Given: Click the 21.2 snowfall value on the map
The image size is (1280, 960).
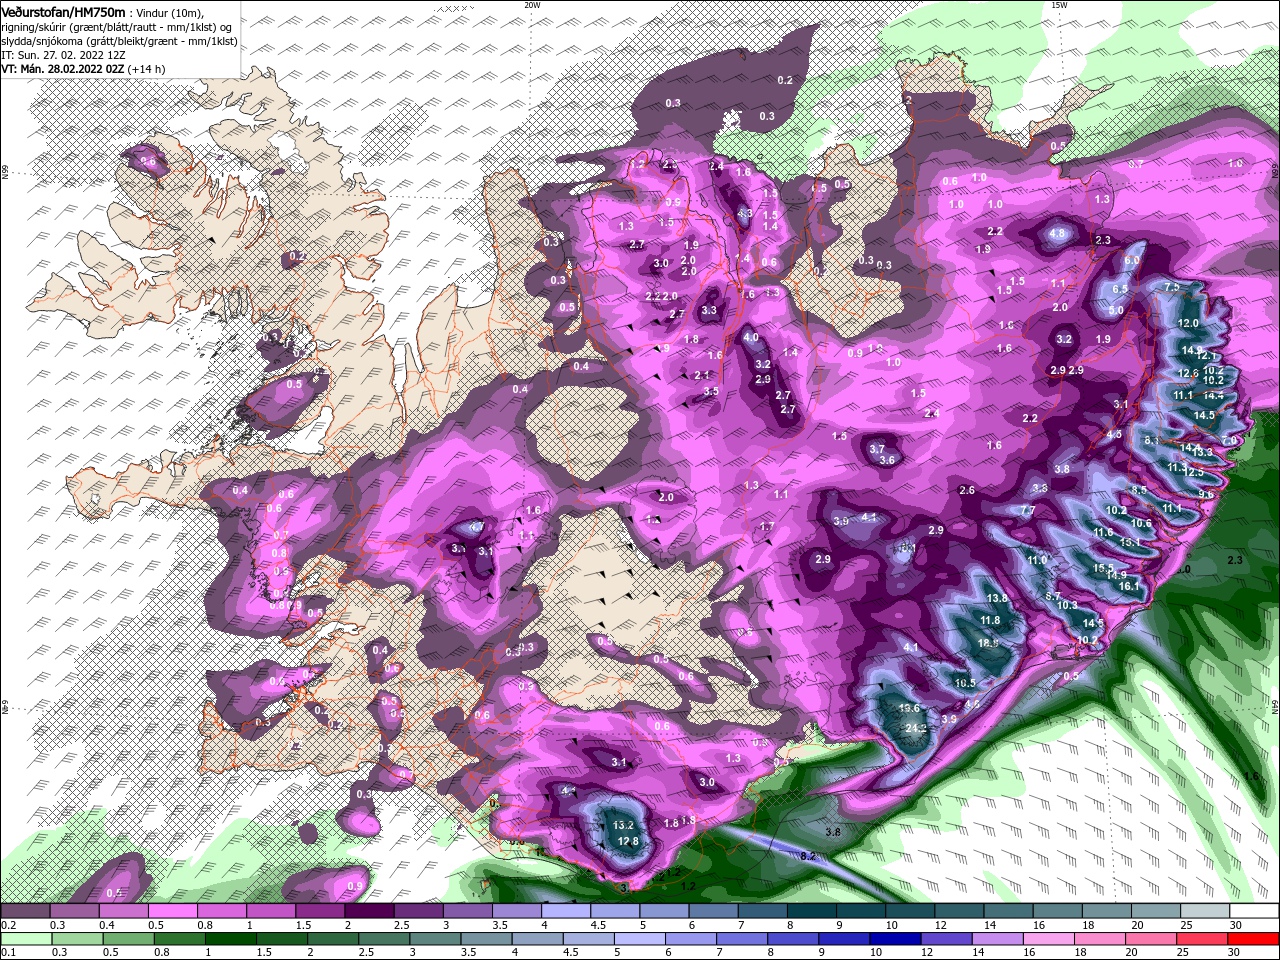Looking at the screenshot, I should [917, 728].
